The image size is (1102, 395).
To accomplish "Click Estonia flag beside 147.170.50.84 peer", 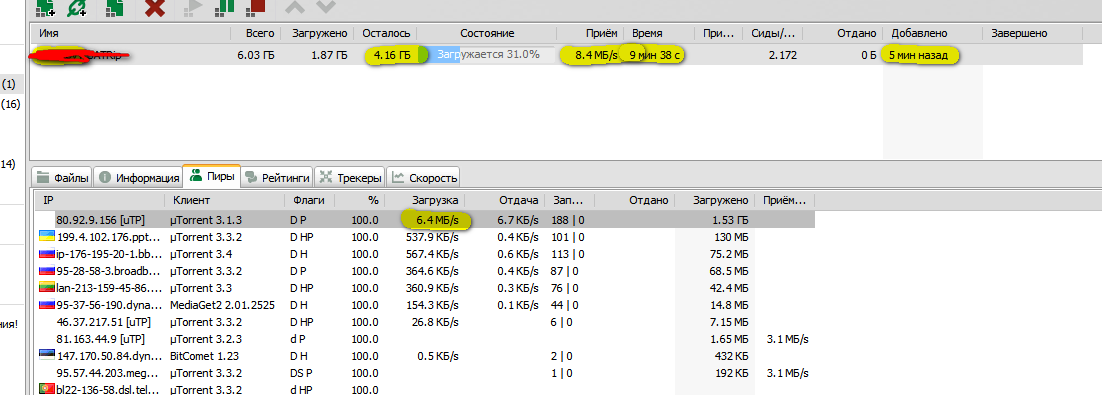I will [x=46, y=356].
